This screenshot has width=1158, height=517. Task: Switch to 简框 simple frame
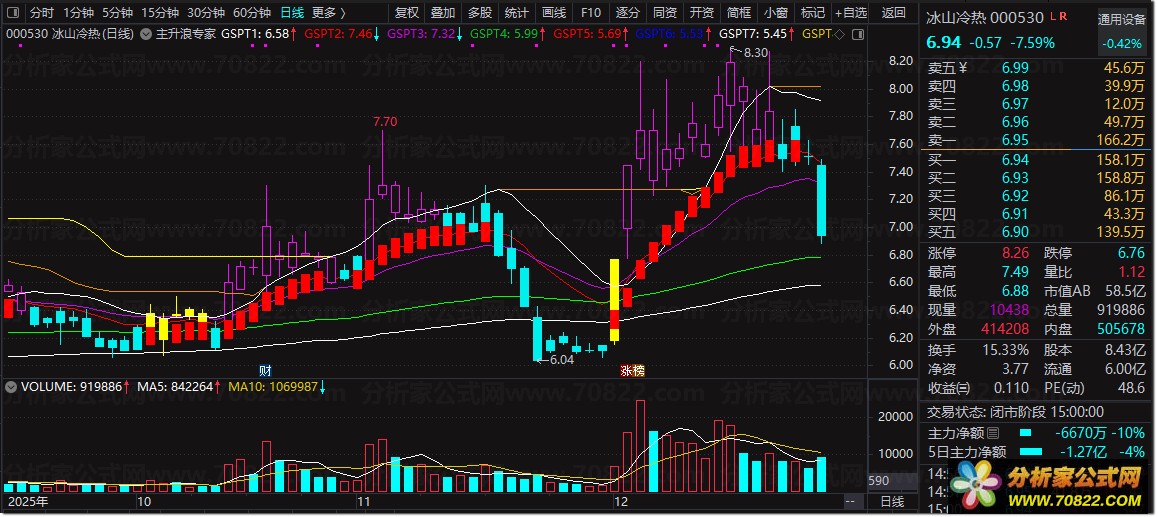coord(739,13)
